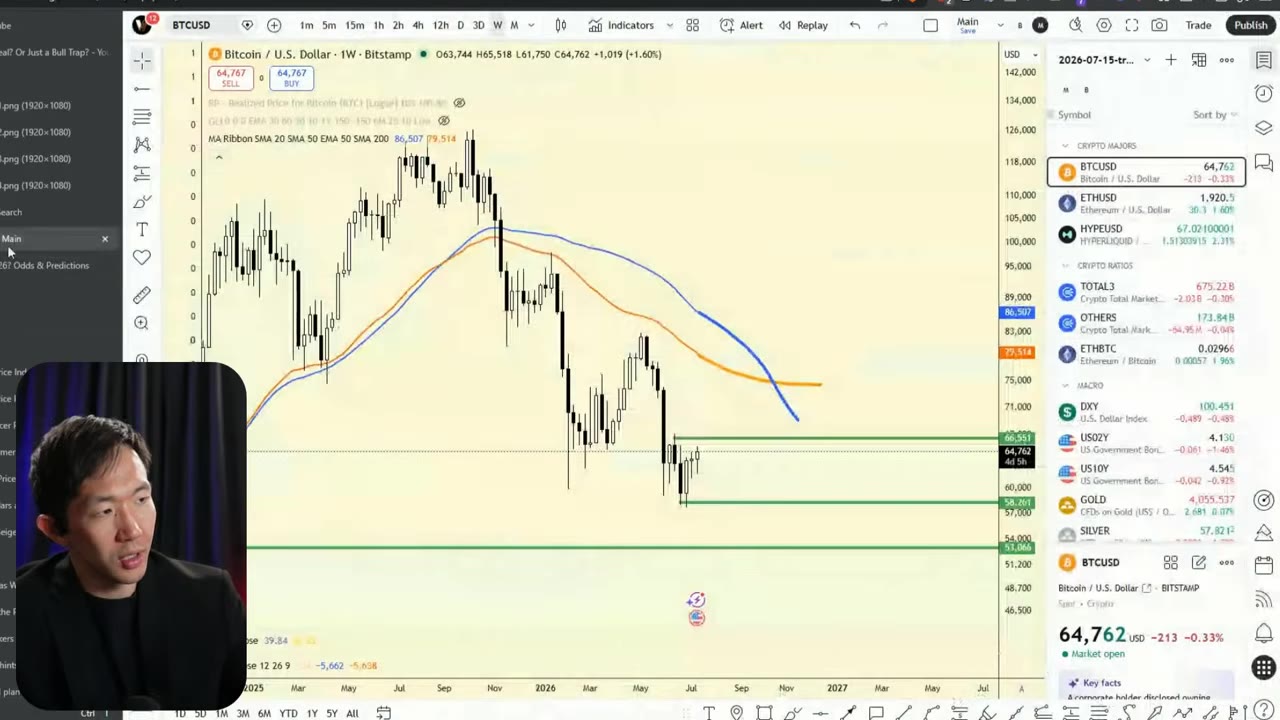Enter fullscreen chart mode

[x=1132, y=25]
